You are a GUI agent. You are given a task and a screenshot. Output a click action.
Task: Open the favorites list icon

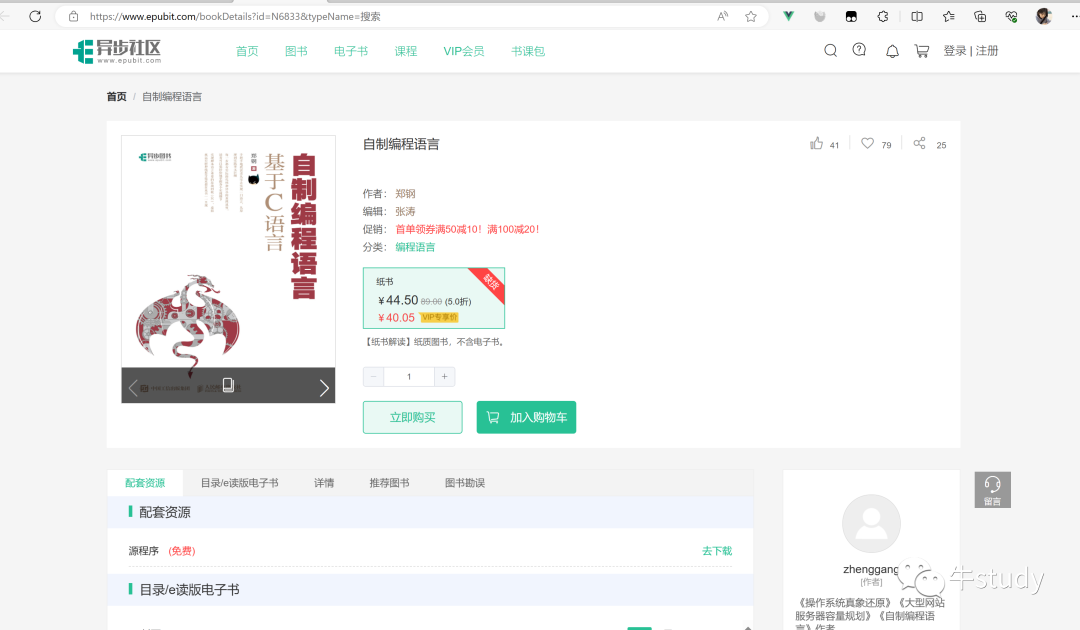point(948,17)
